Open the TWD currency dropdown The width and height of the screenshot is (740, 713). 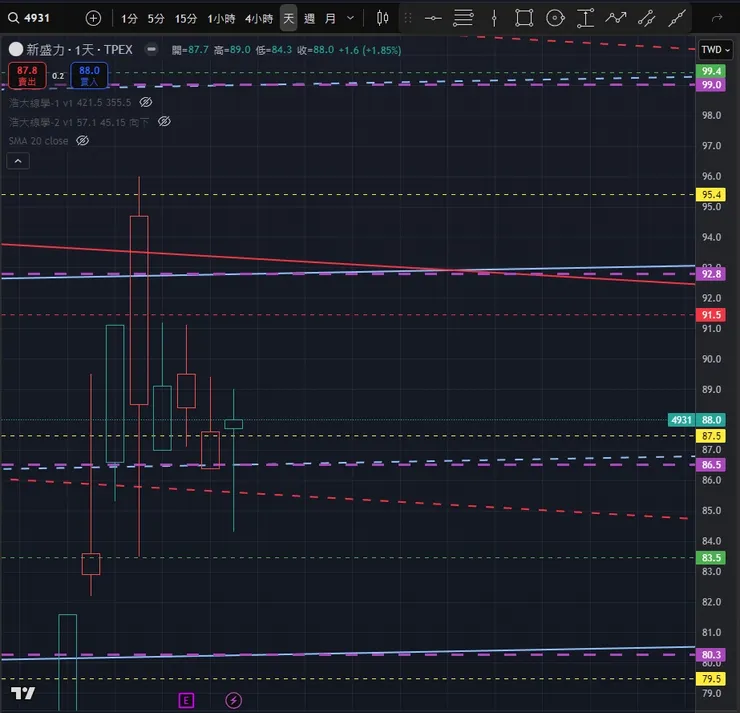pyautogui.click(x=715, y=50)
